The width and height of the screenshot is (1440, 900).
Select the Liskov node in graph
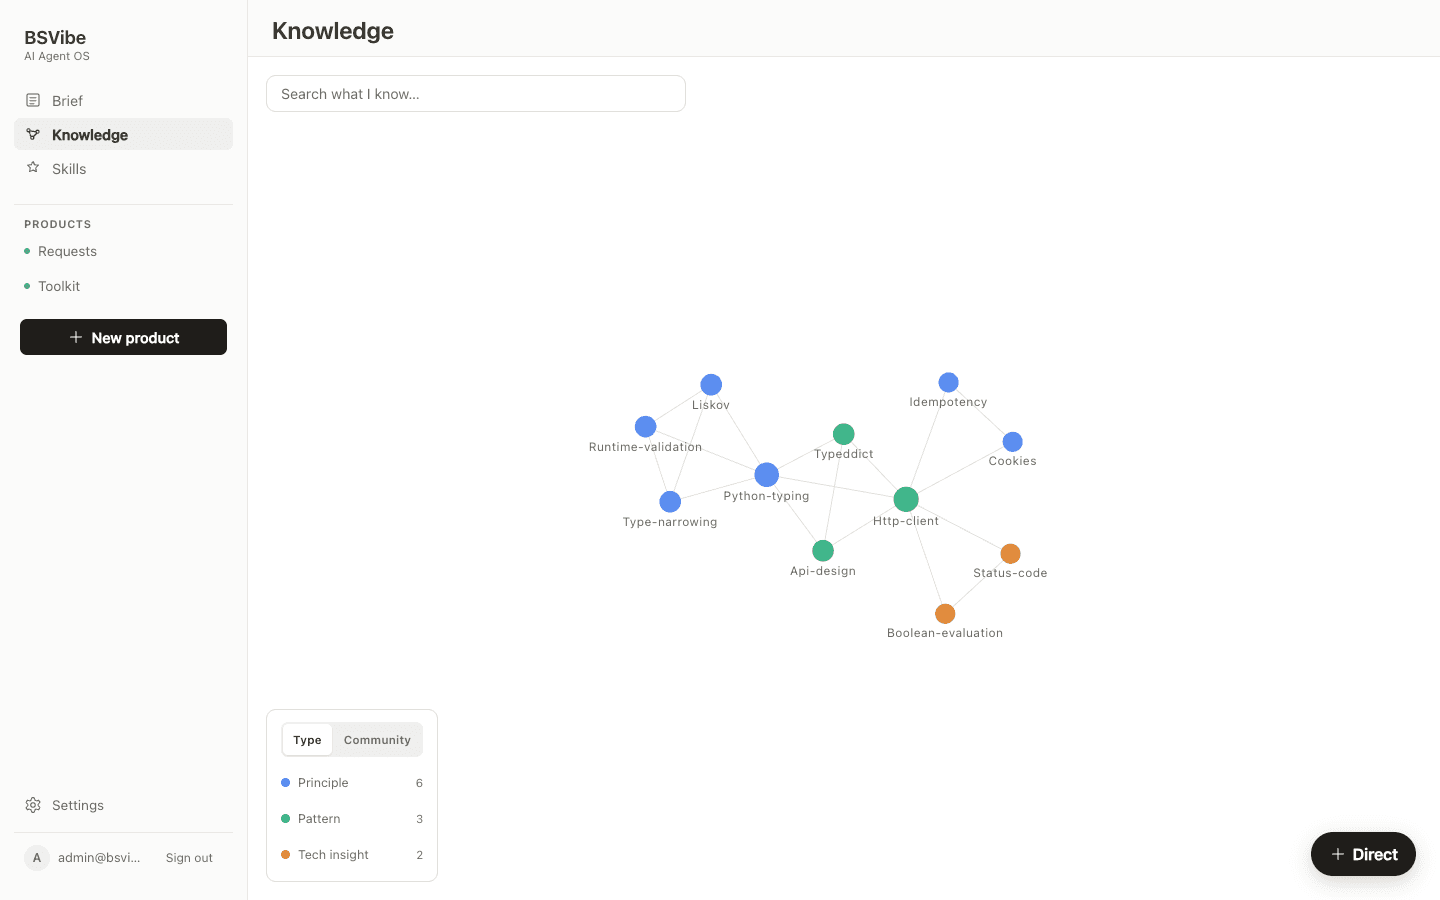click(x=711, y=385)
